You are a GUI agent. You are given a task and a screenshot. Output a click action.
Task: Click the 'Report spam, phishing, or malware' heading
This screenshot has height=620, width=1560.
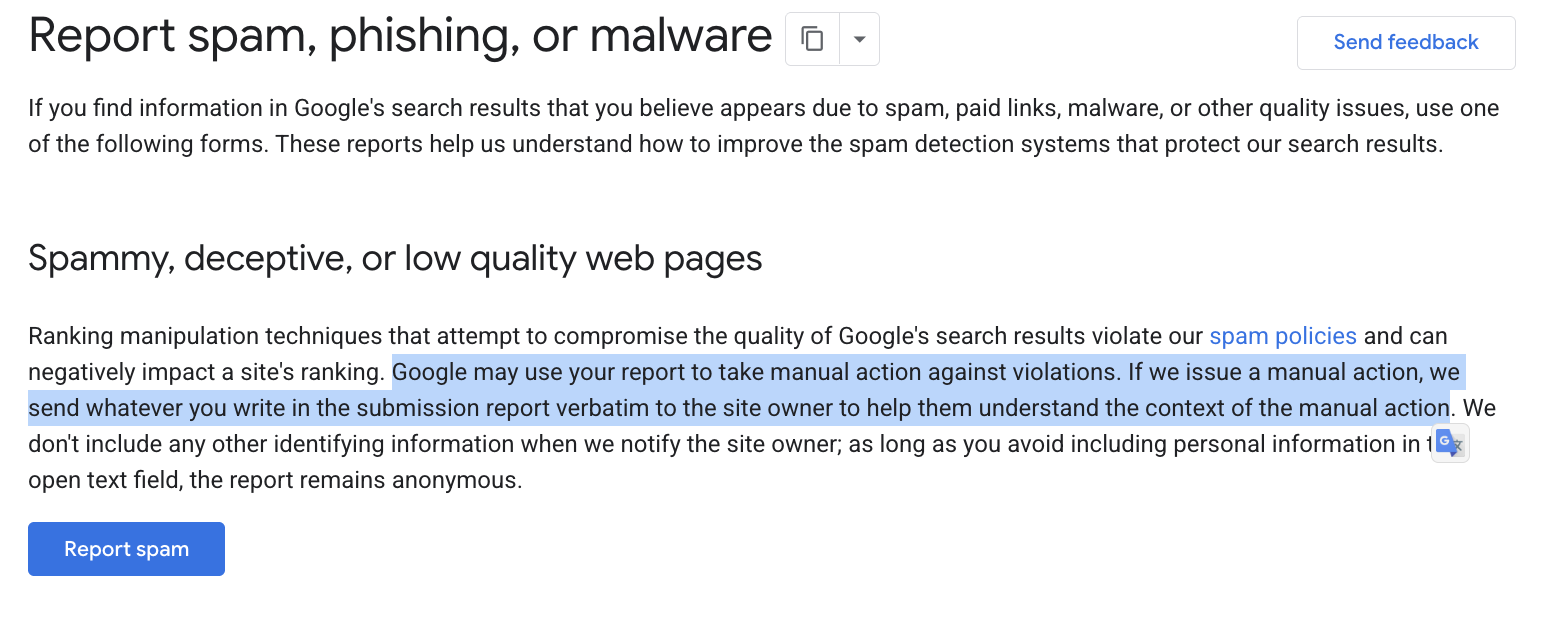(x=399, y=35)
